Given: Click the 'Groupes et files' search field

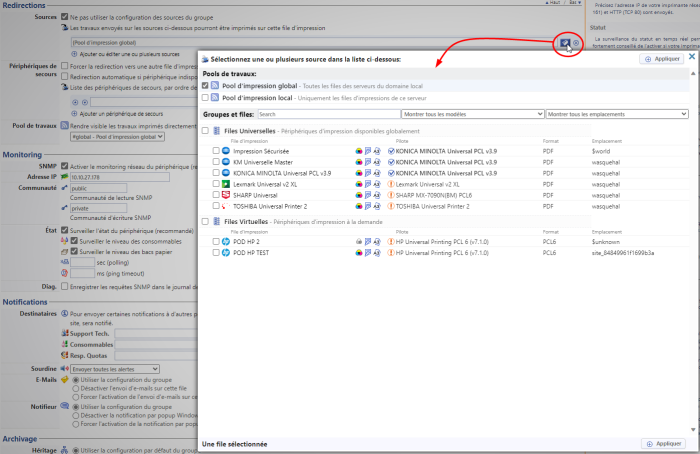Looking at the screenshot, I should click(x=327, y=115).
